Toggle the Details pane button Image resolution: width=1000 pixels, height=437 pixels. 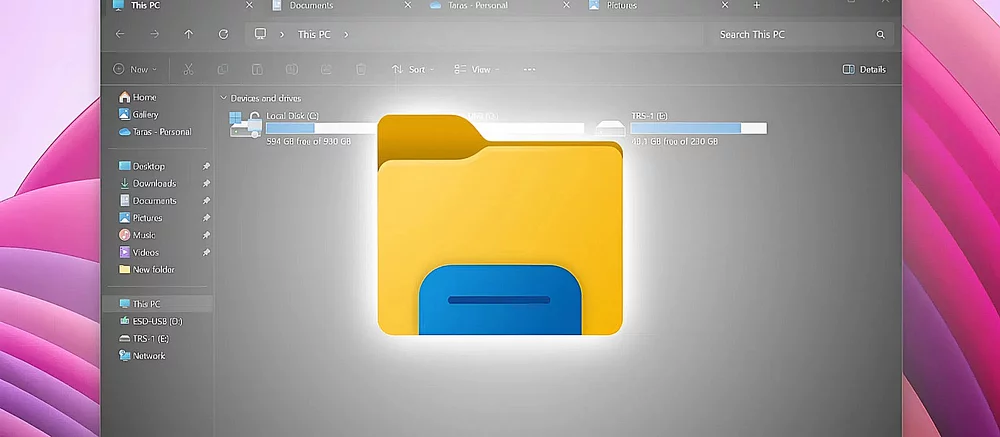pos(864,70)
